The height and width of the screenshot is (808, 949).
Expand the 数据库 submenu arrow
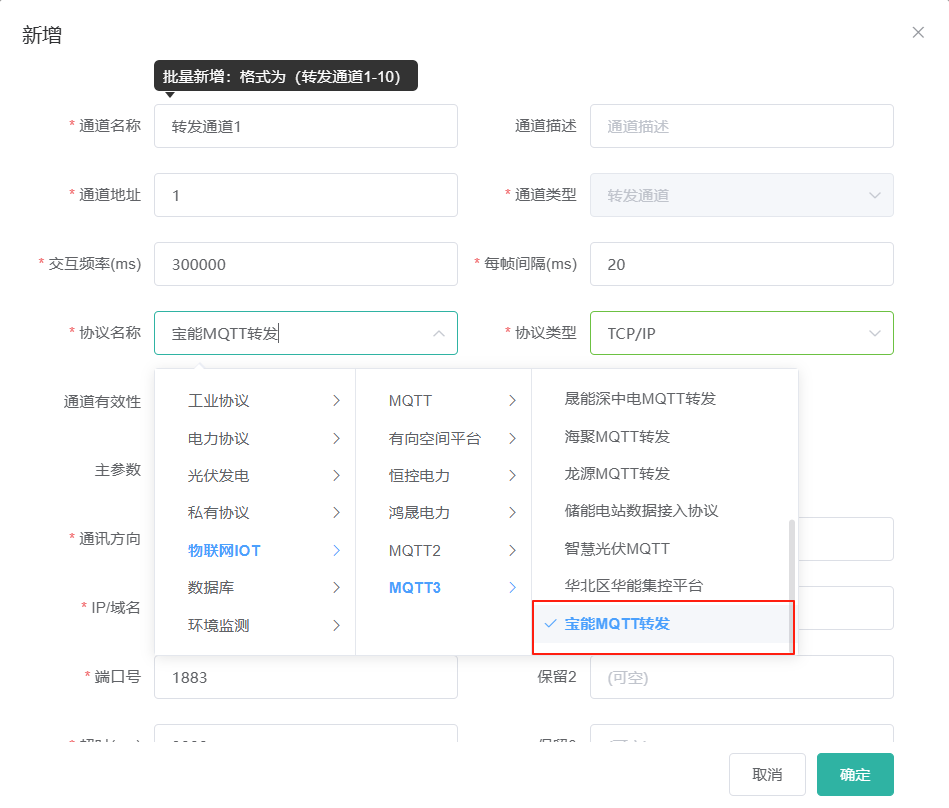point(336,588)
